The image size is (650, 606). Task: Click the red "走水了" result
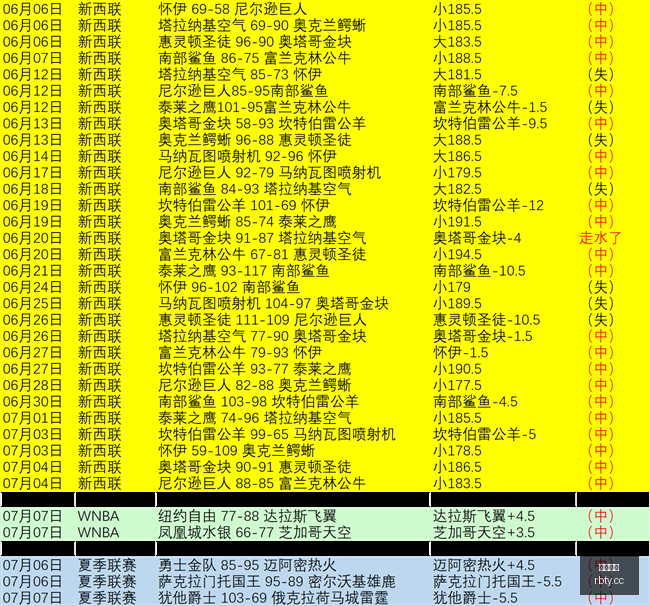coord(600,238)
